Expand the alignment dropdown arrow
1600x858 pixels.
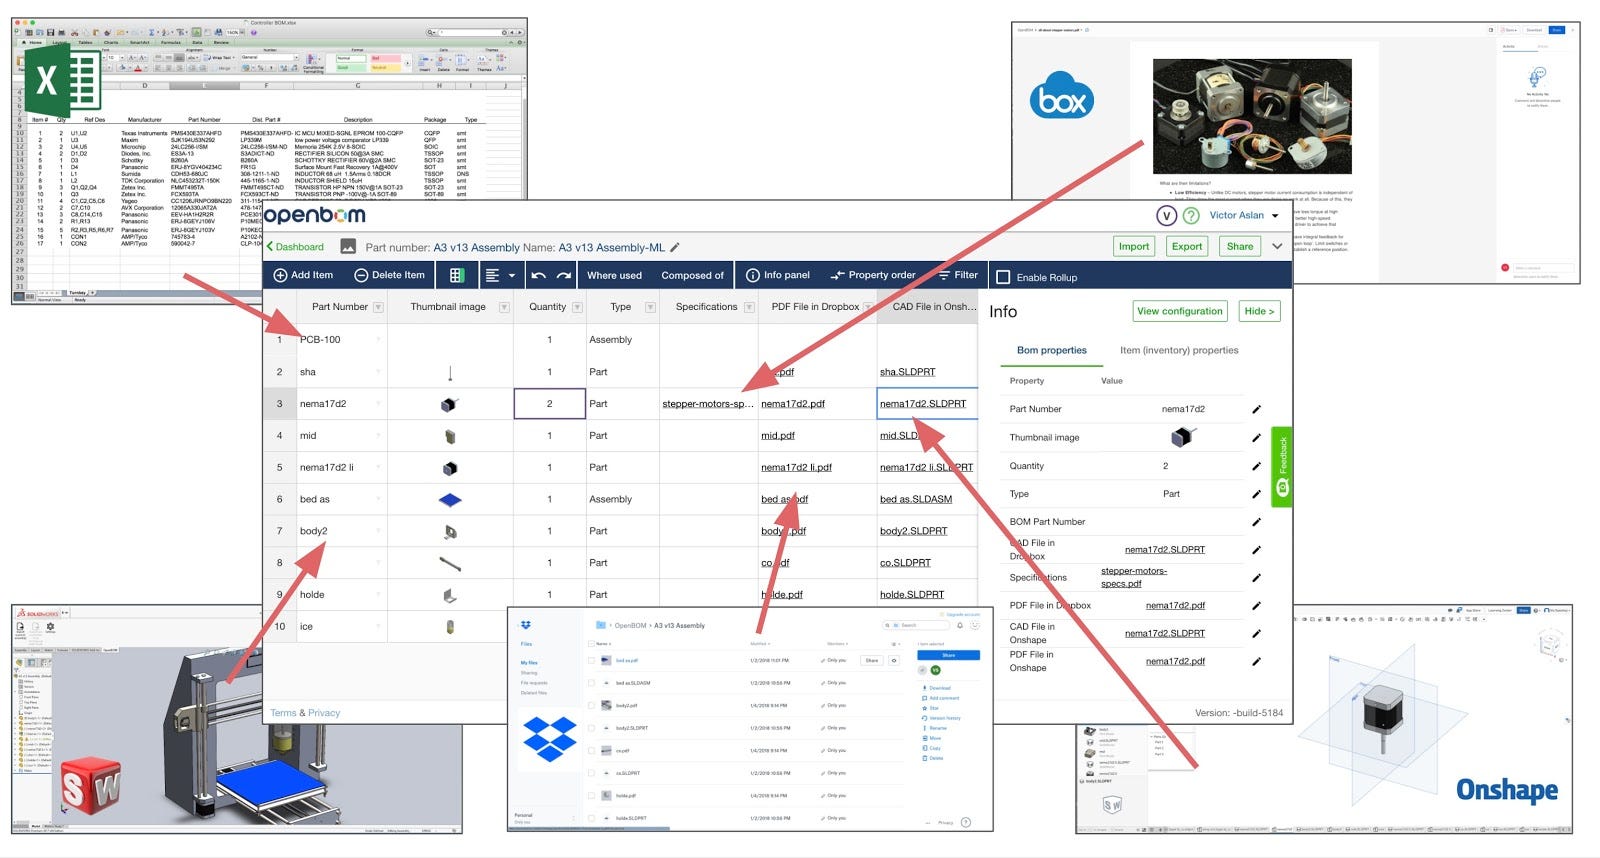pos(512,276)
